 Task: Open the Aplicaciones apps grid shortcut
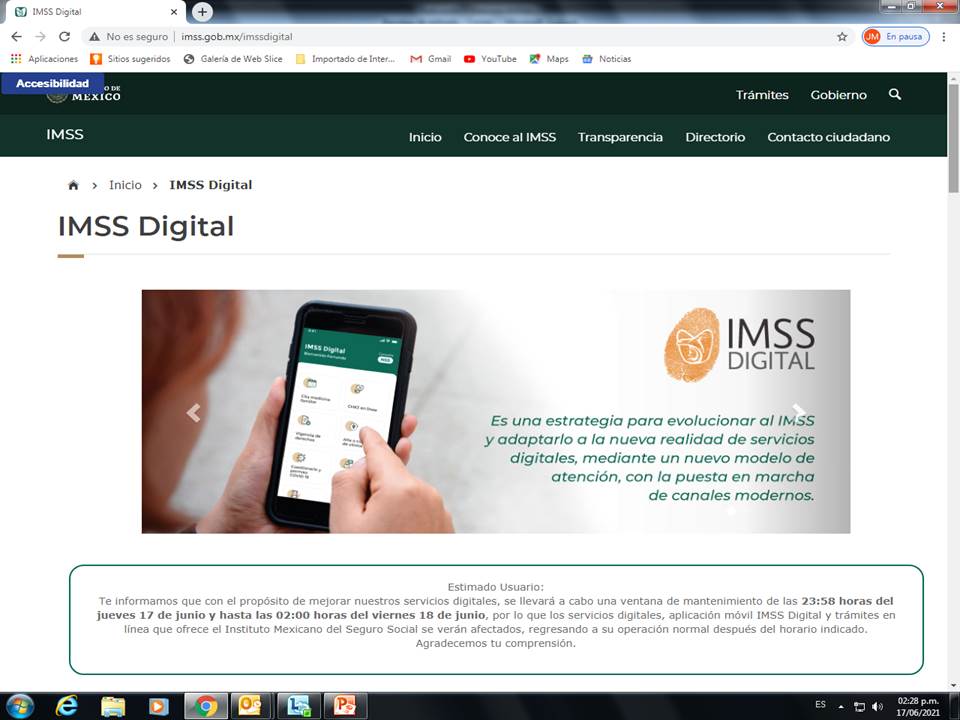click(16, 59)
